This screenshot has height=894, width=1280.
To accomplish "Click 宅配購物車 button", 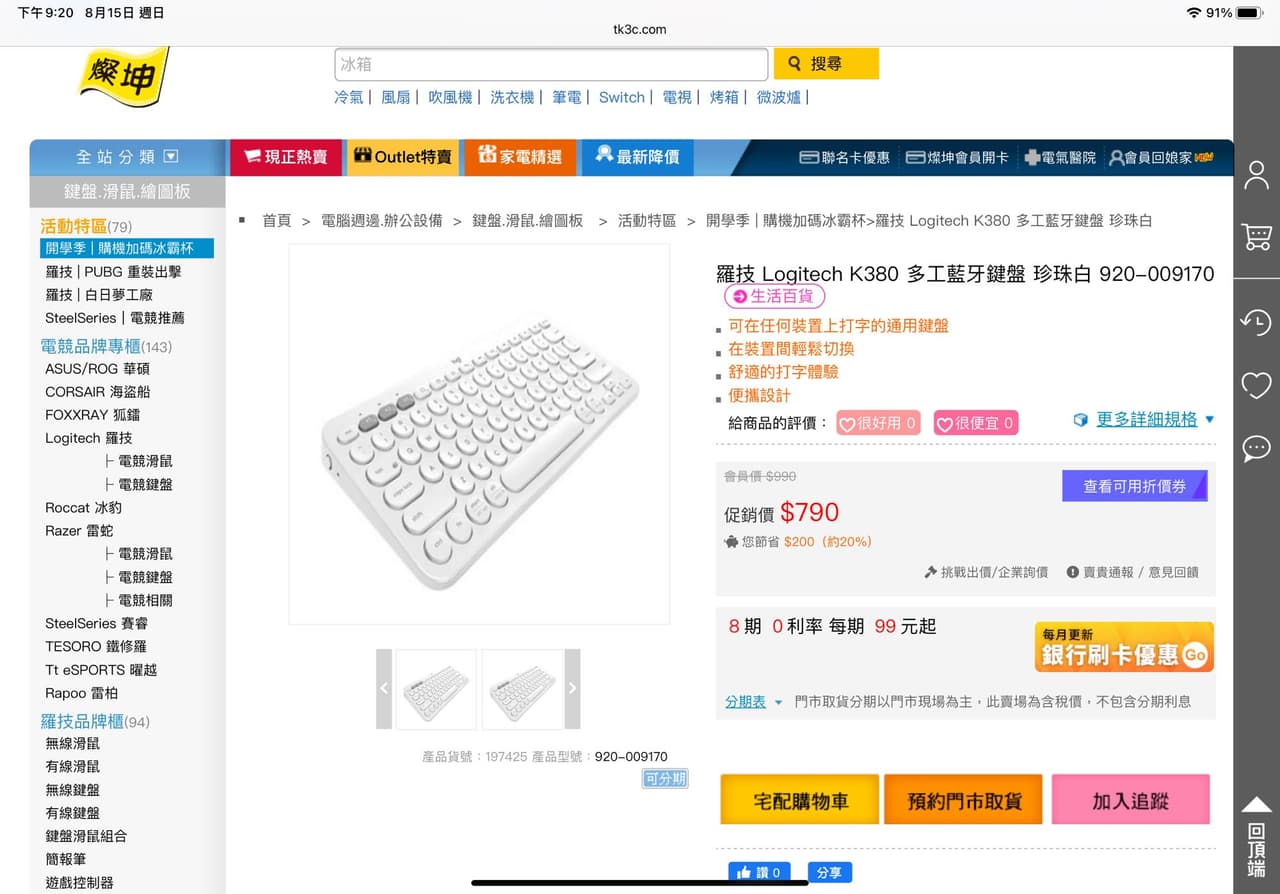I will 800,800.
